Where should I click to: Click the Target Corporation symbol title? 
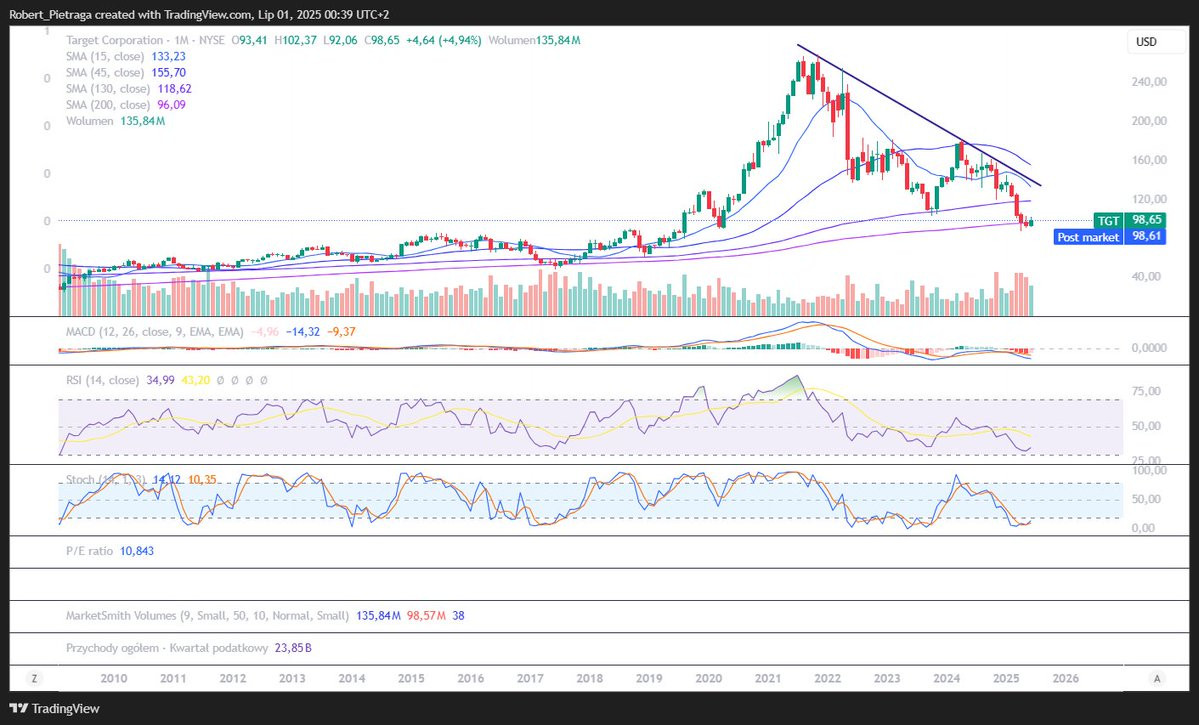[x=115, y=41]
